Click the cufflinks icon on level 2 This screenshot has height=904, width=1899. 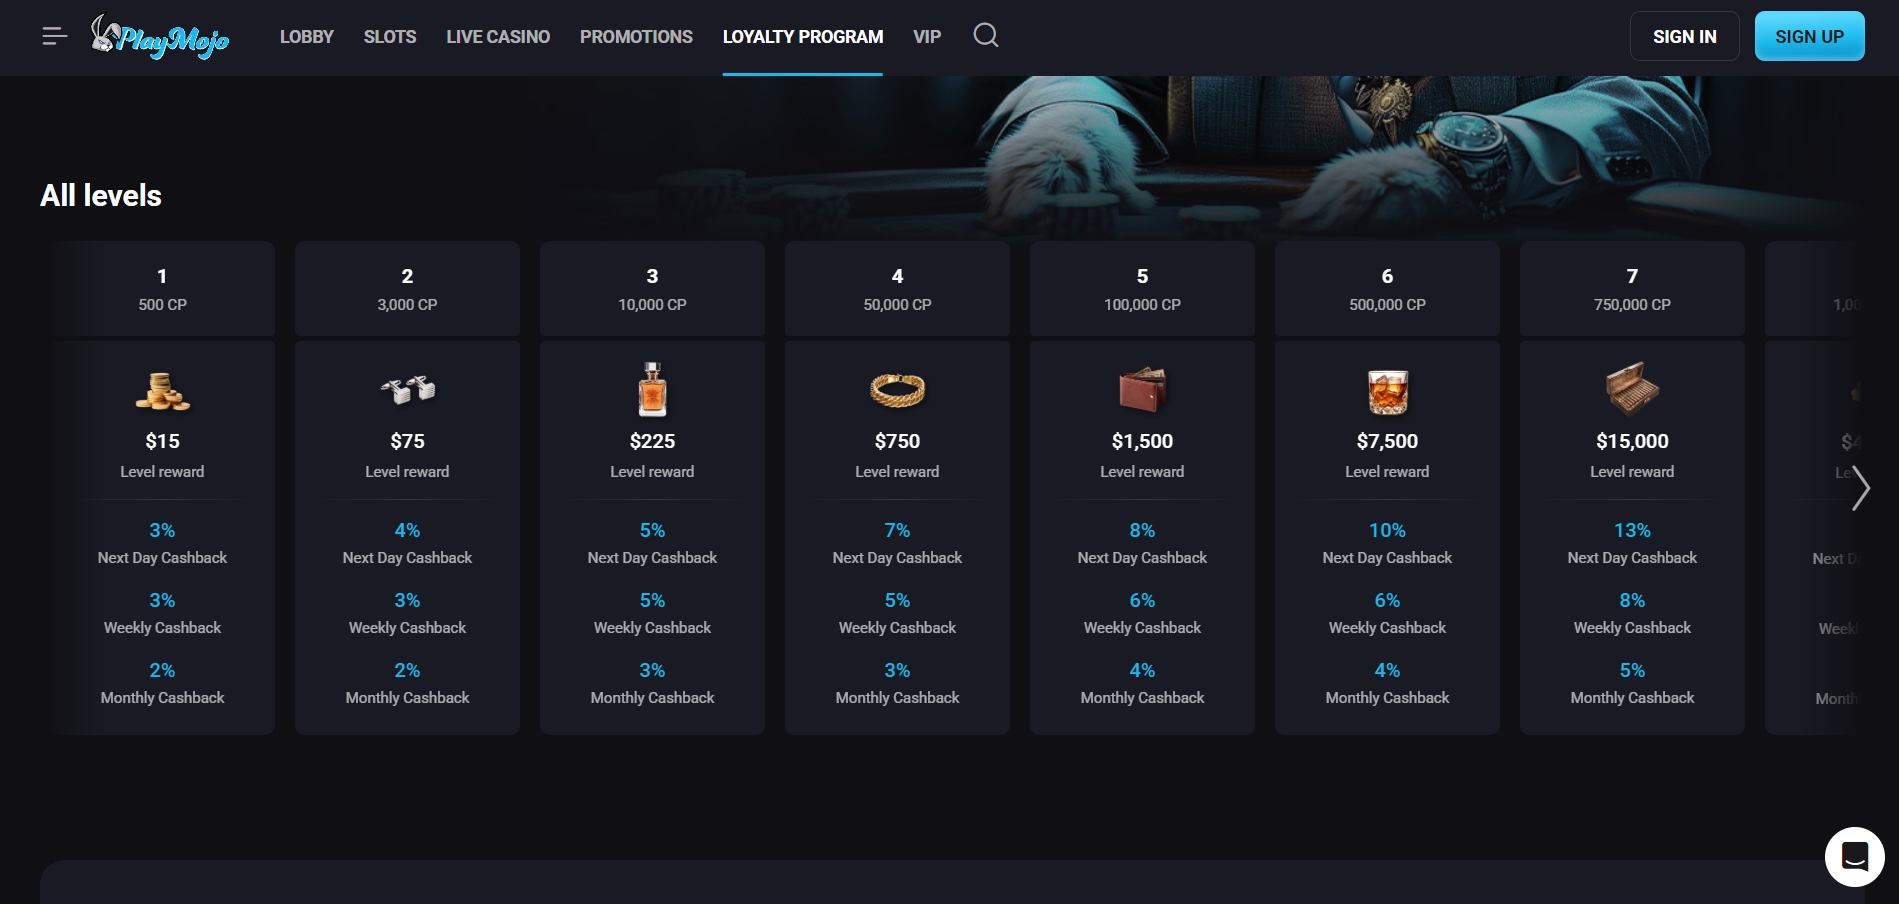[x=407, y=390]
